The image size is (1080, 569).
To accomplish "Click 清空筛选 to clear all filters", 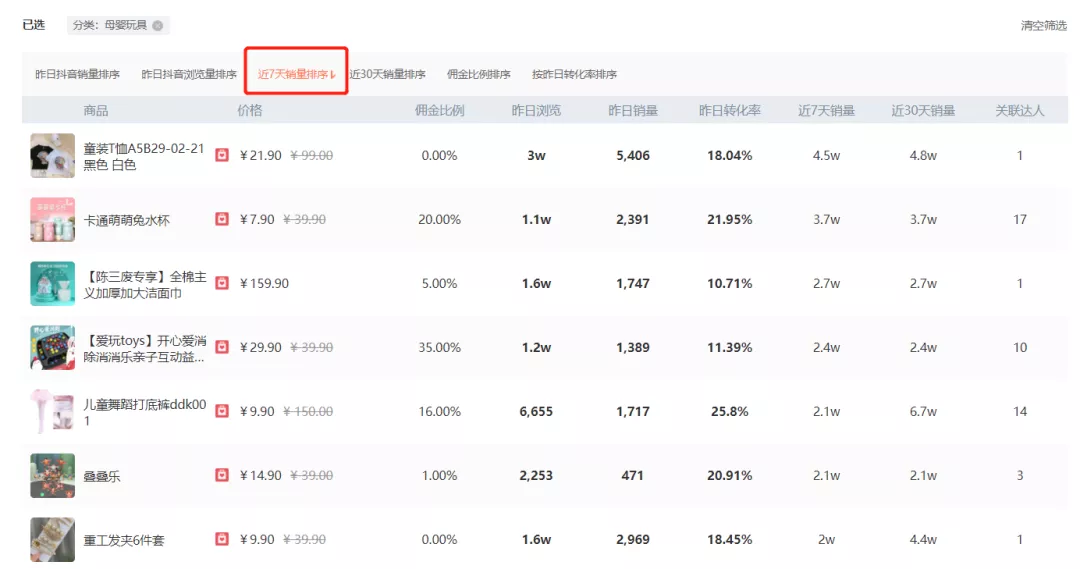I will (1043, 26).
